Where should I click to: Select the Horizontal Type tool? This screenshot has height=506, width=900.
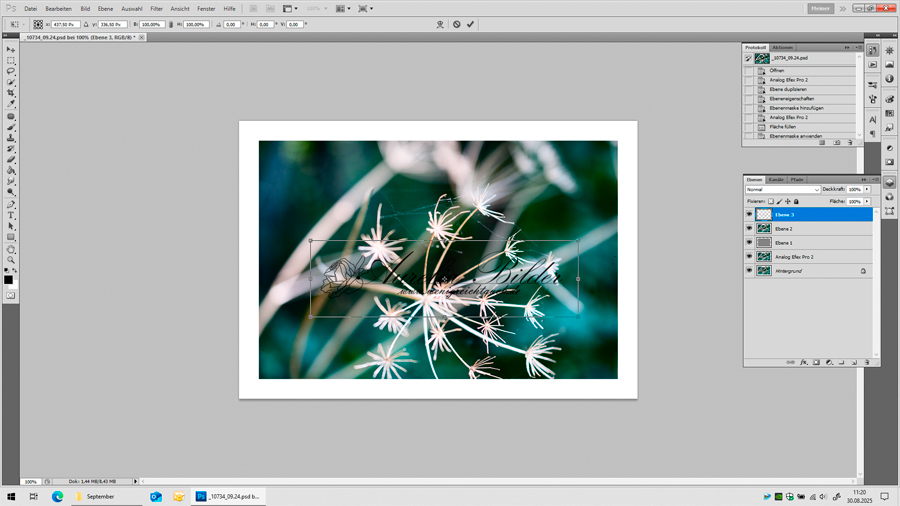click(x=11, y=215)
